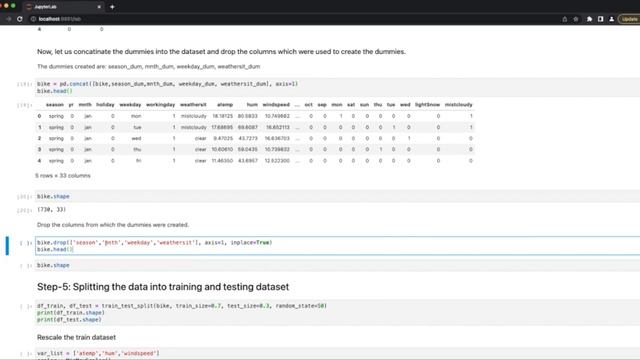Click windspeed value 12.522300
The height and width of the screenshot is (360, 640).
[x=278, y=161]
